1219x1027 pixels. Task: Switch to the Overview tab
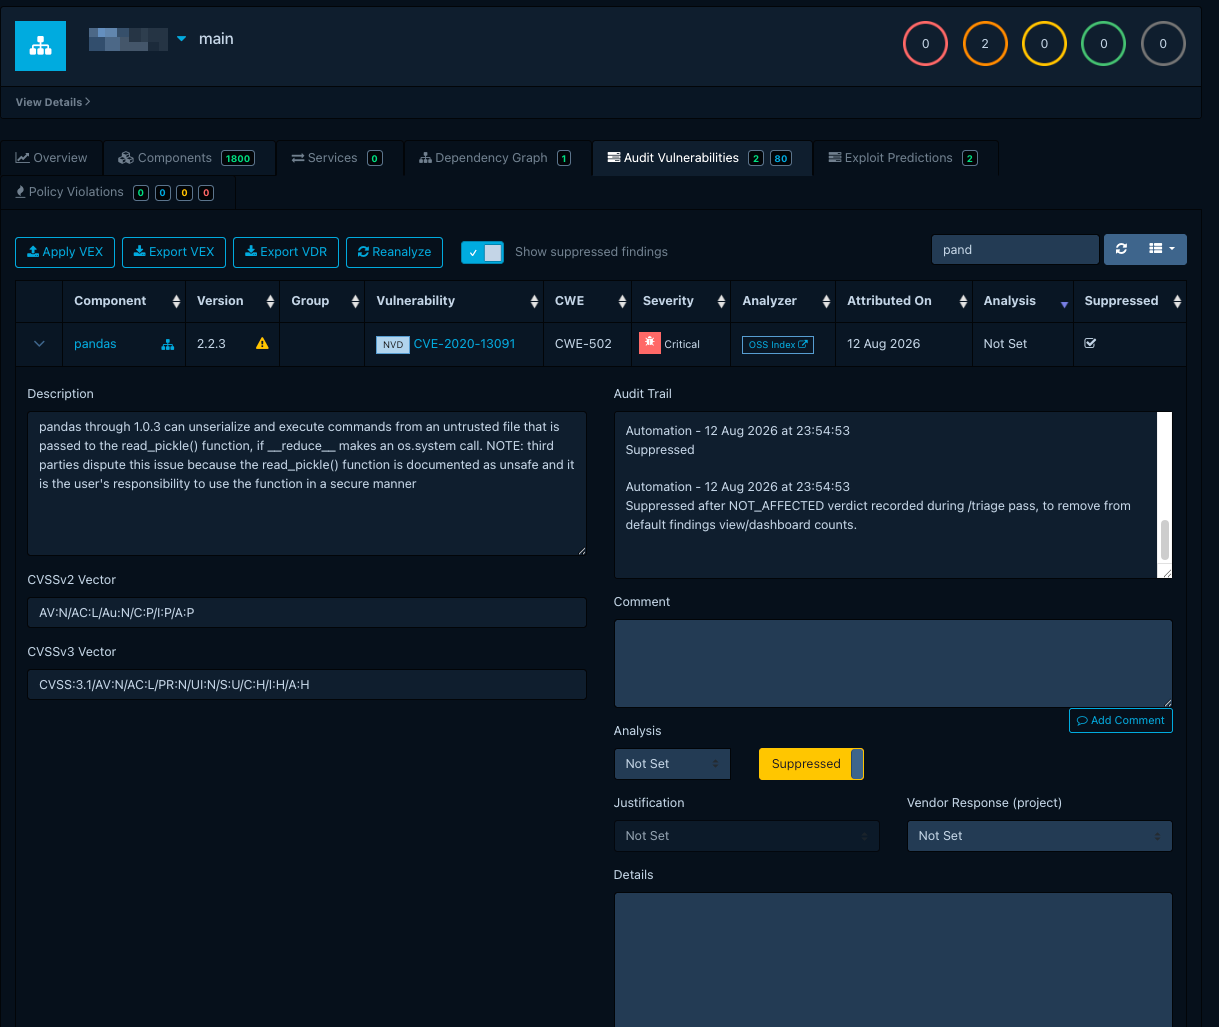point(52,158)
